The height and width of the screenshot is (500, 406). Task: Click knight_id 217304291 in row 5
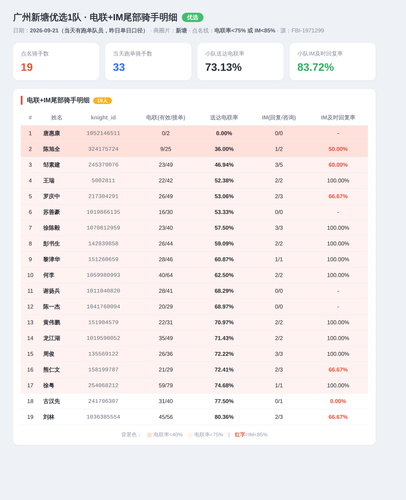[103, 196]
